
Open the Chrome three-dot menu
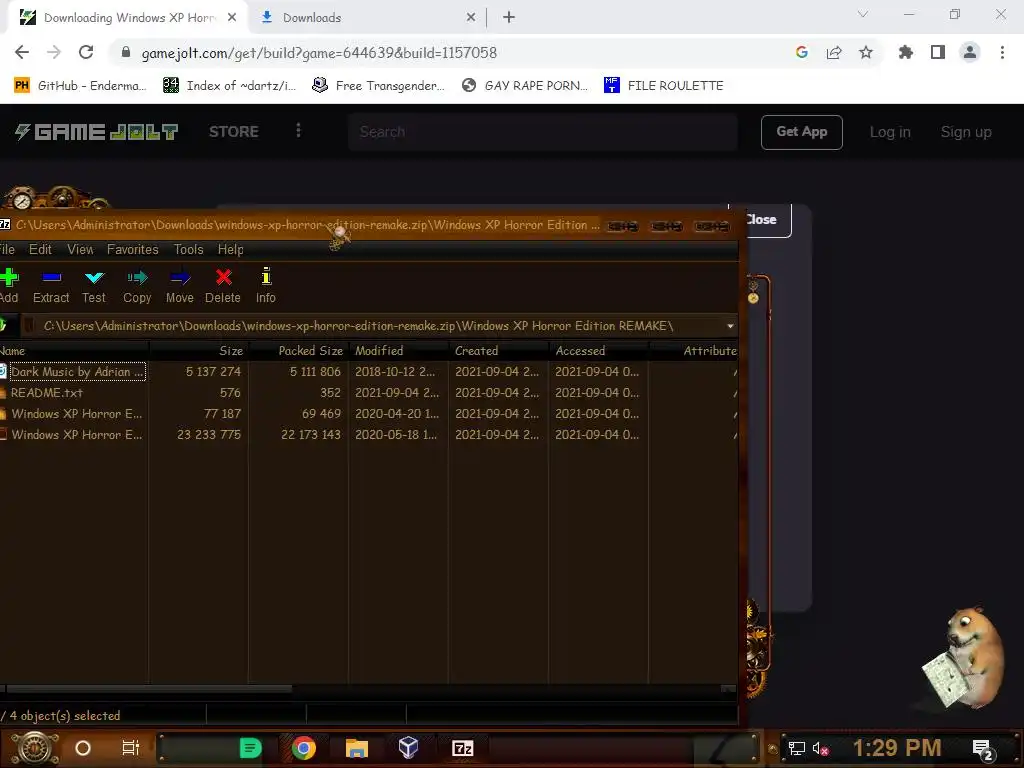pyautogui.click(x=1002, y=52)
